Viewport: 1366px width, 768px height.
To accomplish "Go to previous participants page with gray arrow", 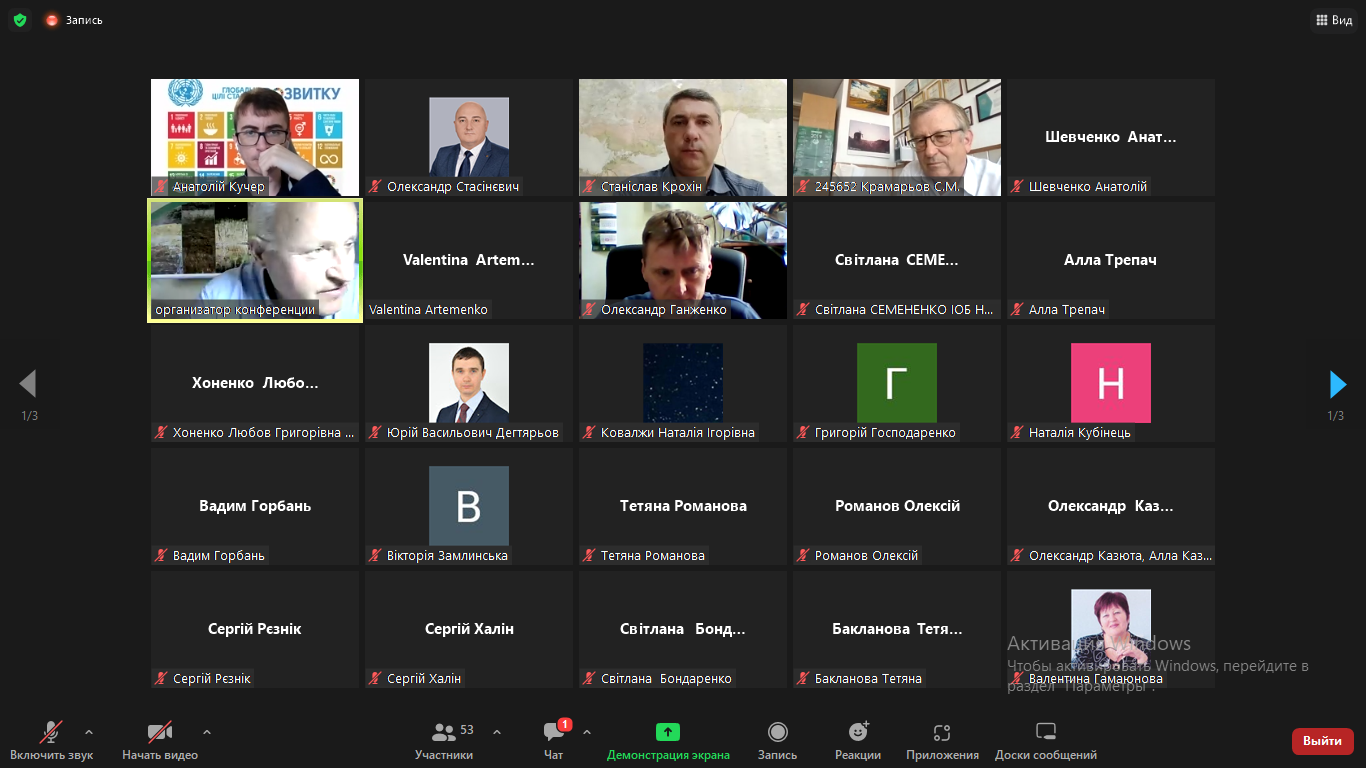I will (x=28, y=384).
